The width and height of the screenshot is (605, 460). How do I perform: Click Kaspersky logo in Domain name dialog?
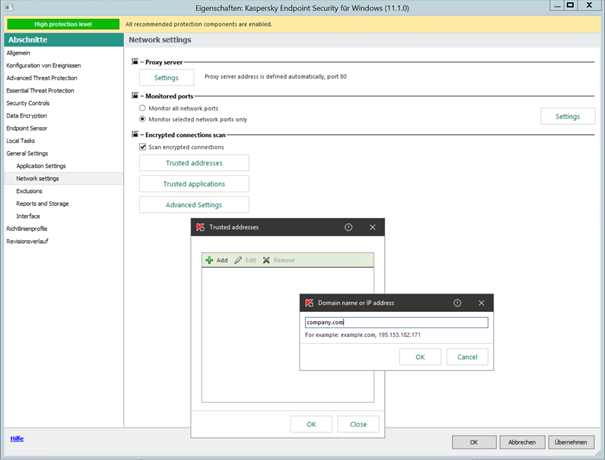tap(309, 303)
